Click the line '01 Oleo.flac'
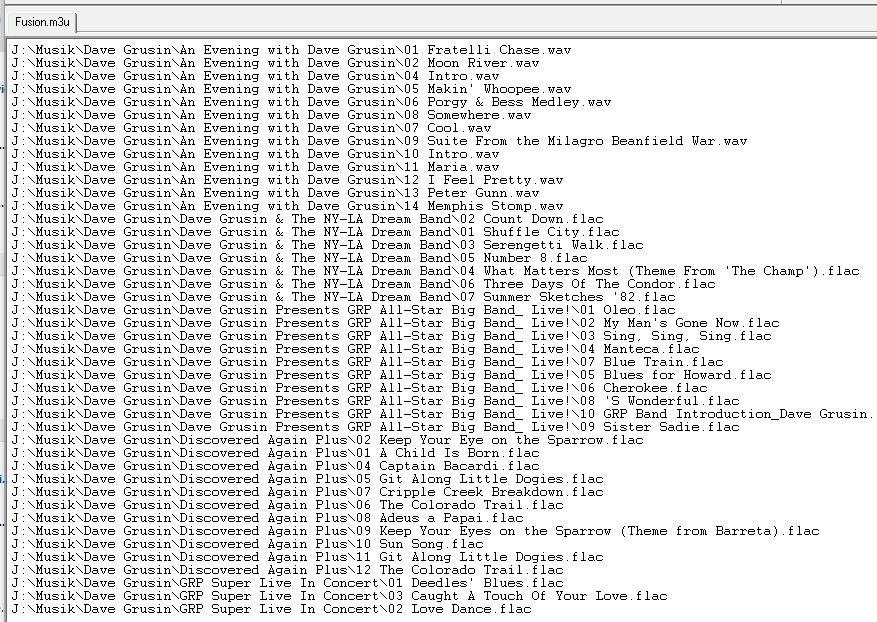 click(x=343, y=310)
